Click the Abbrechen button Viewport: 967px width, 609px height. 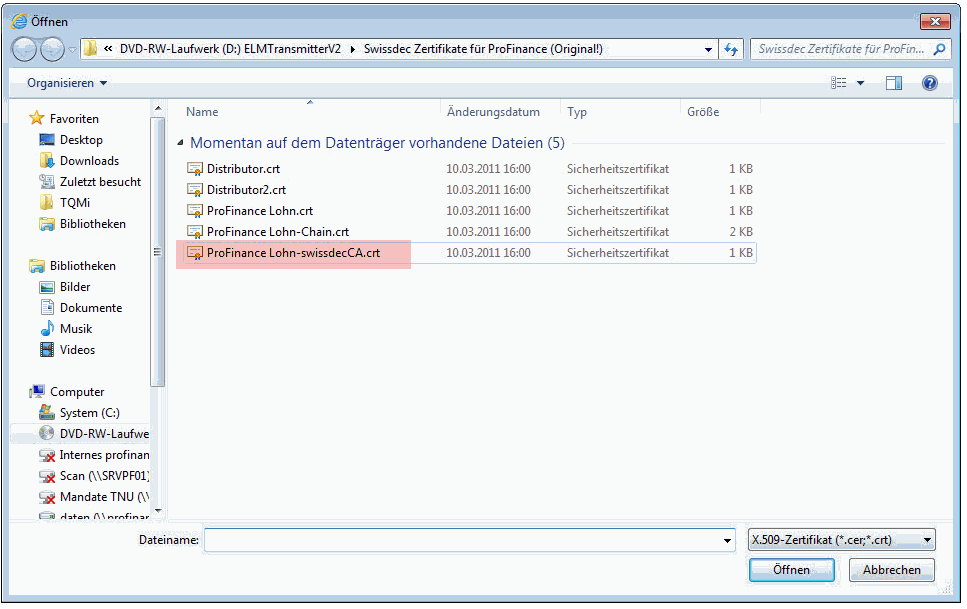point(891,570)
